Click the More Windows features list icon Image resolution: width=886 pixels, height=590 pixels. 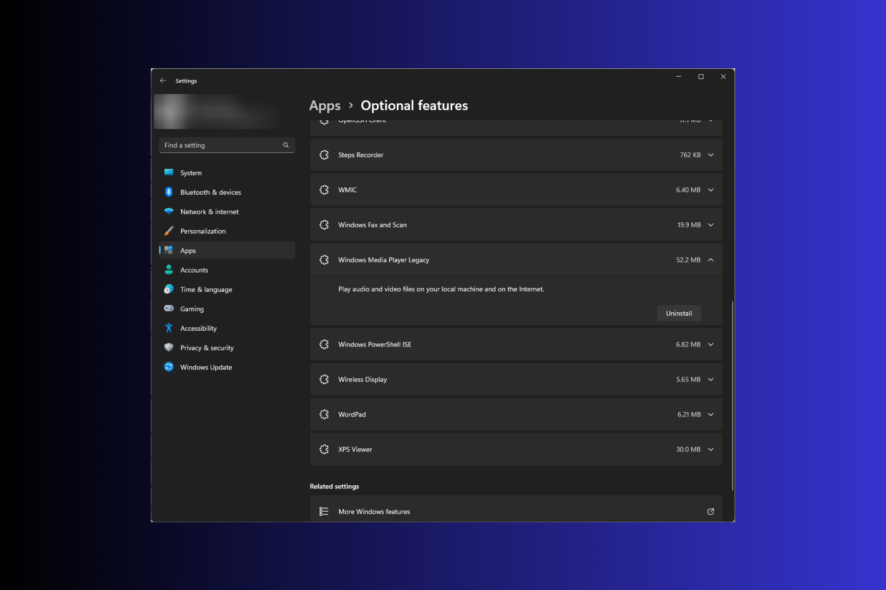pos(324,511)
